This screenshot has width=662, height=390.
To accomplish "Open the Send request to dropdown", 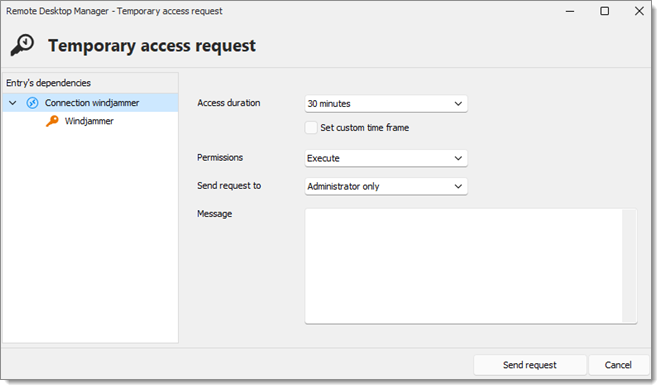I will (x=386, y=187).
